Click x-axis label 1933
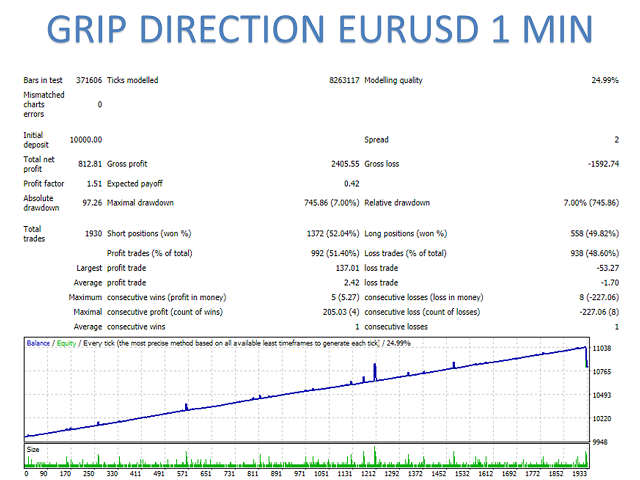Image resolution: width=640 pixels, height=480 pixels. (x=579, y=473)
